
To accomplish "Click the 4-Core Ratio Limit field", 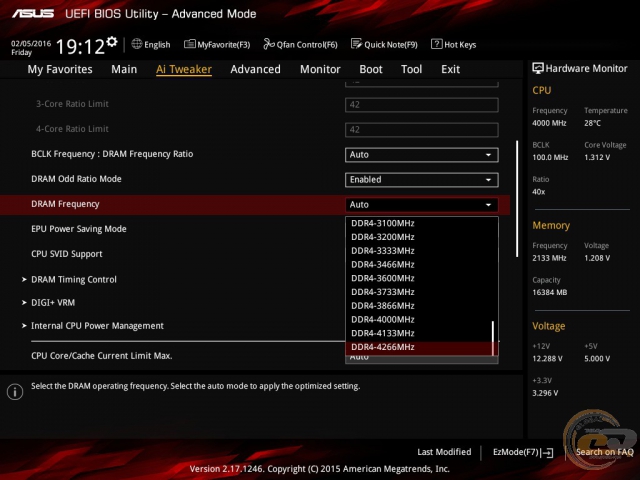I will (x=422, y=130).
